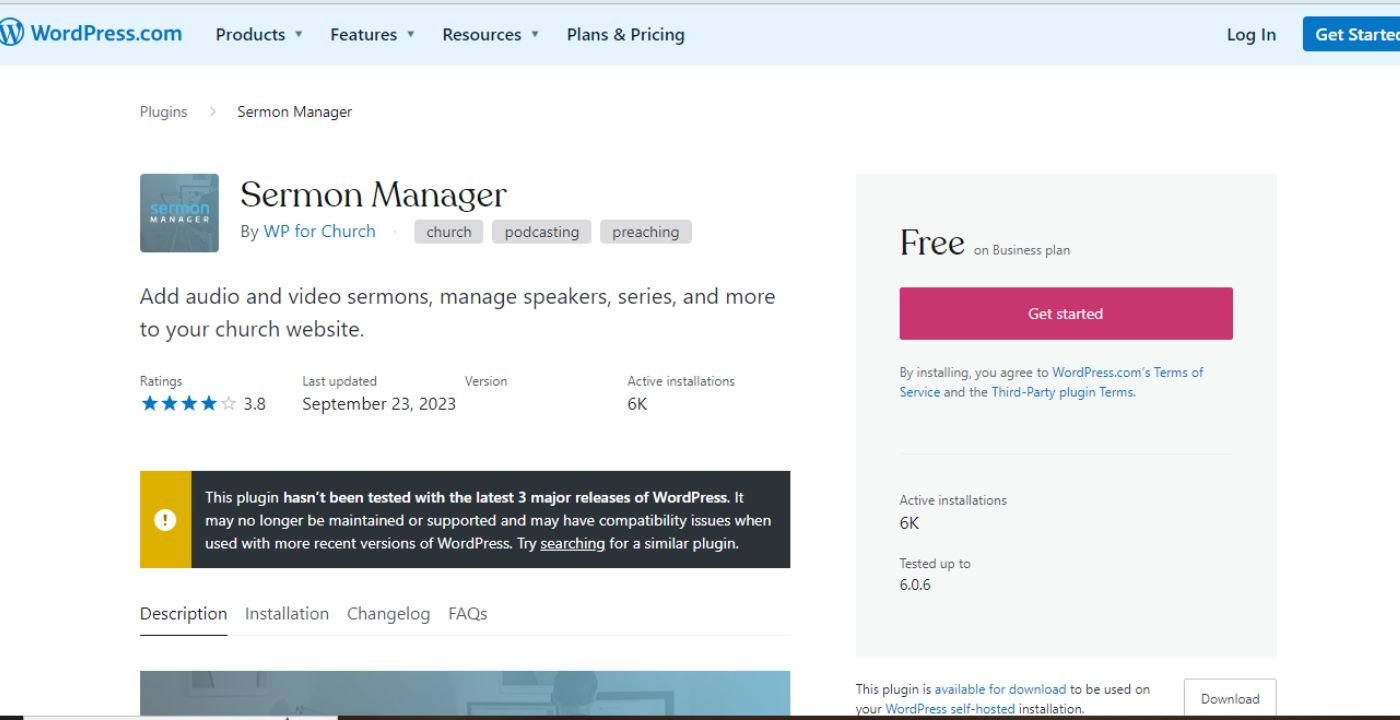Image resolution: width=1400 pixels, height=720 pixels.
Task: Click the pink Get started button
Action: pos(1066,314)
